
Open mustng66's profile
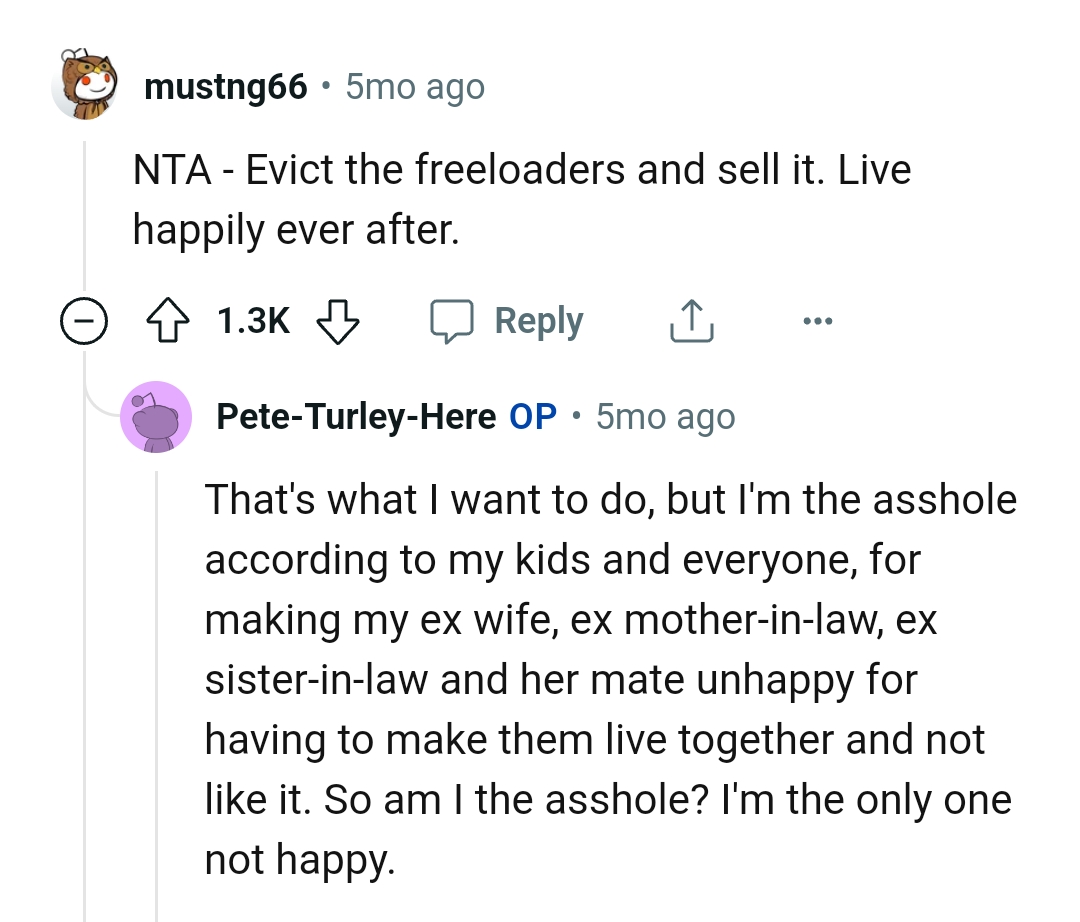point(227,86)
